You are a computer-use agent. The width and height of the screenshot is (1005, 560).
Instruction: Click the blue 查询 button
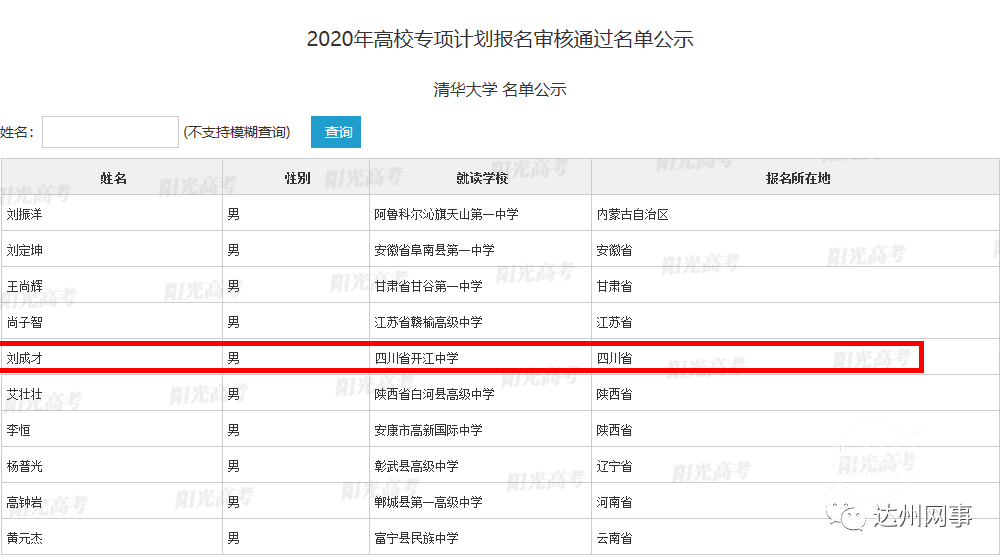[336, 132]
